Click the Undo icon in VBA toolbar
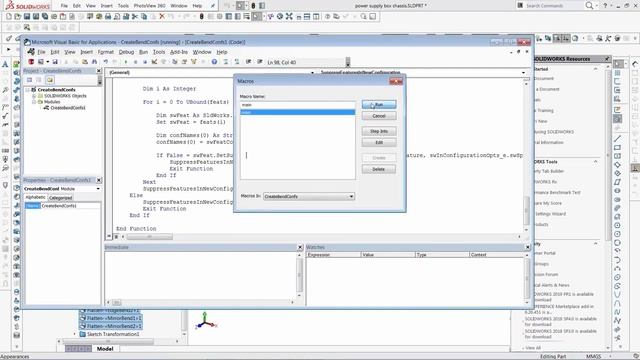The height and width of the screenshot is (360, 640). (106, 62)
